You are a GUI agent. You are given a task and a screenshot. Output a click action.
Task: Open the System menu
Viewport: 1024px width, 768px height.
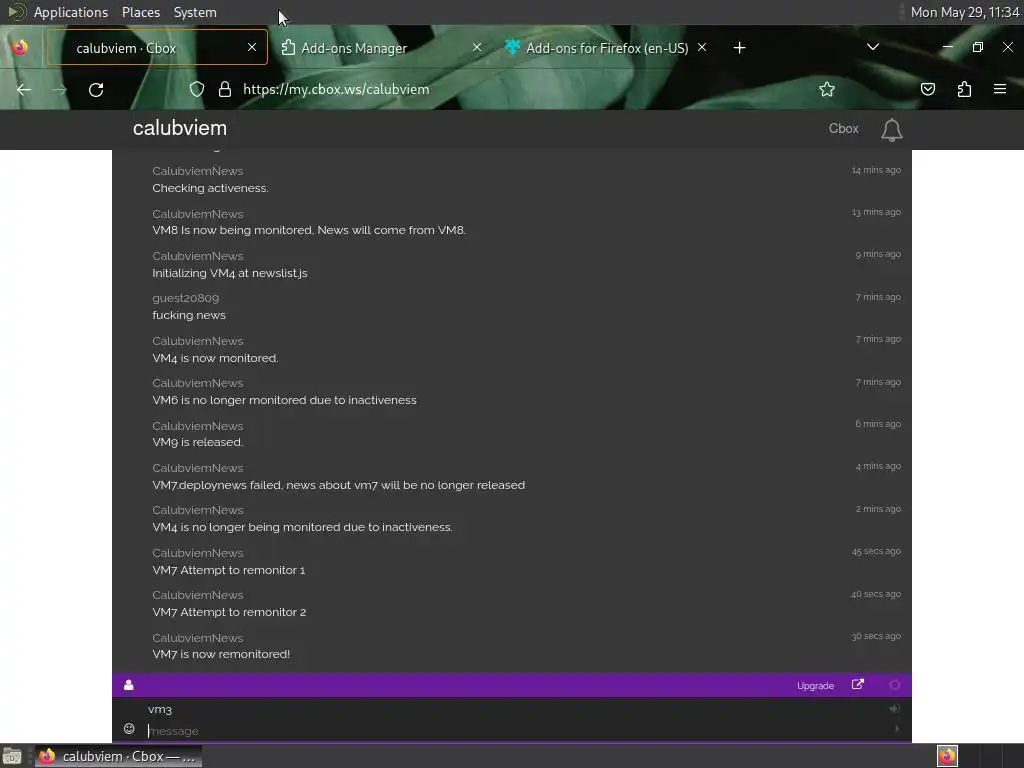coord(195,12)
